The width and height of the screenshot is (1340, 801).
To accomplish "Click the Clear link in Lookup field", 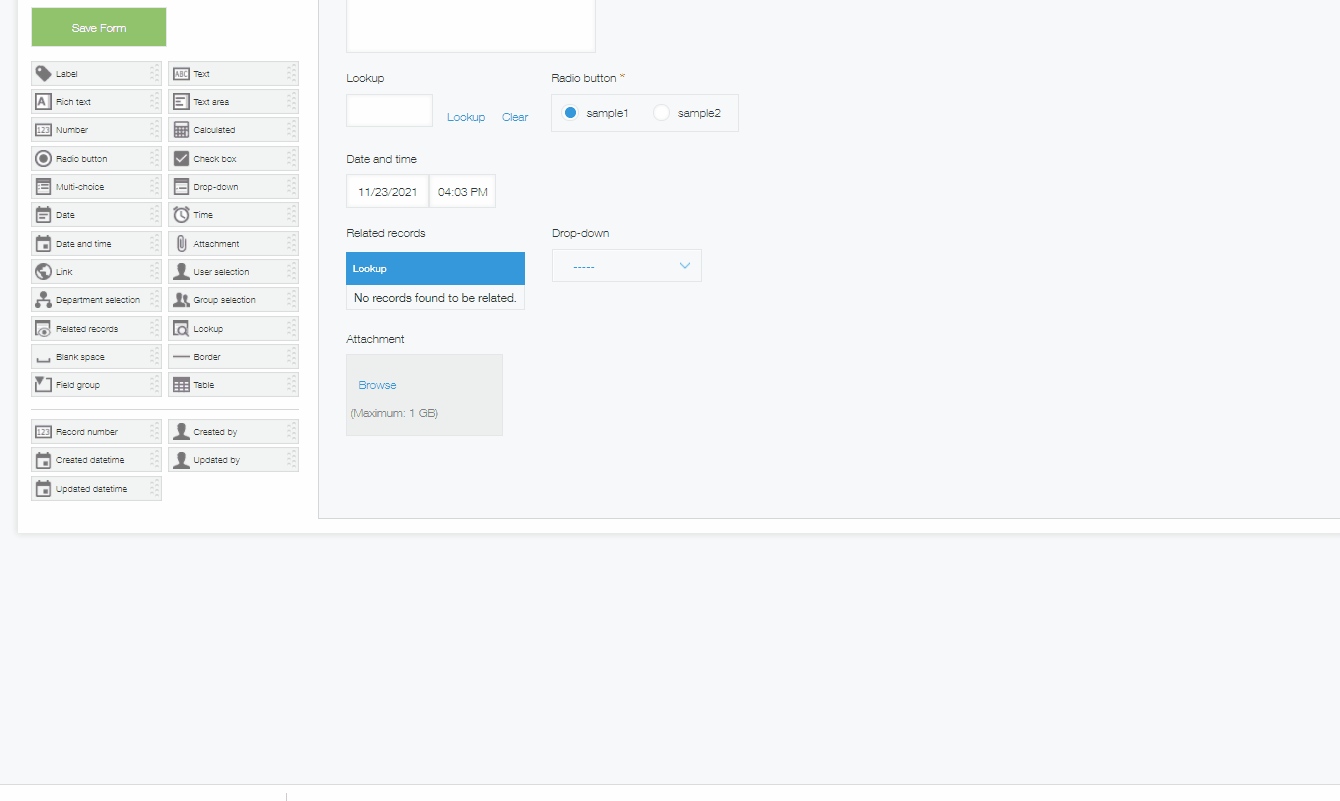I will [515, 117].
